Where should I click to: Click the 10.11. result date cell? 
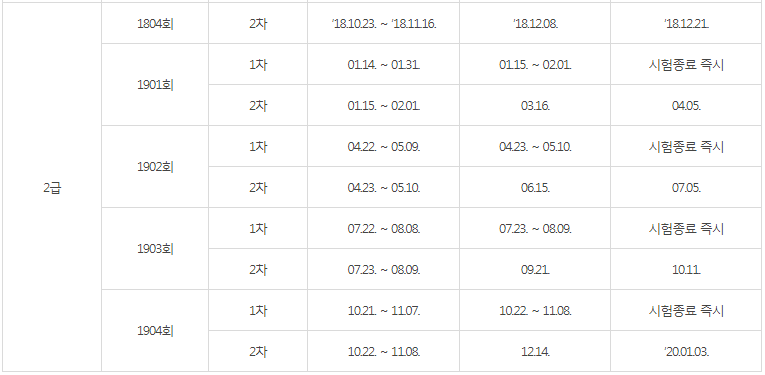pos(686,270)
